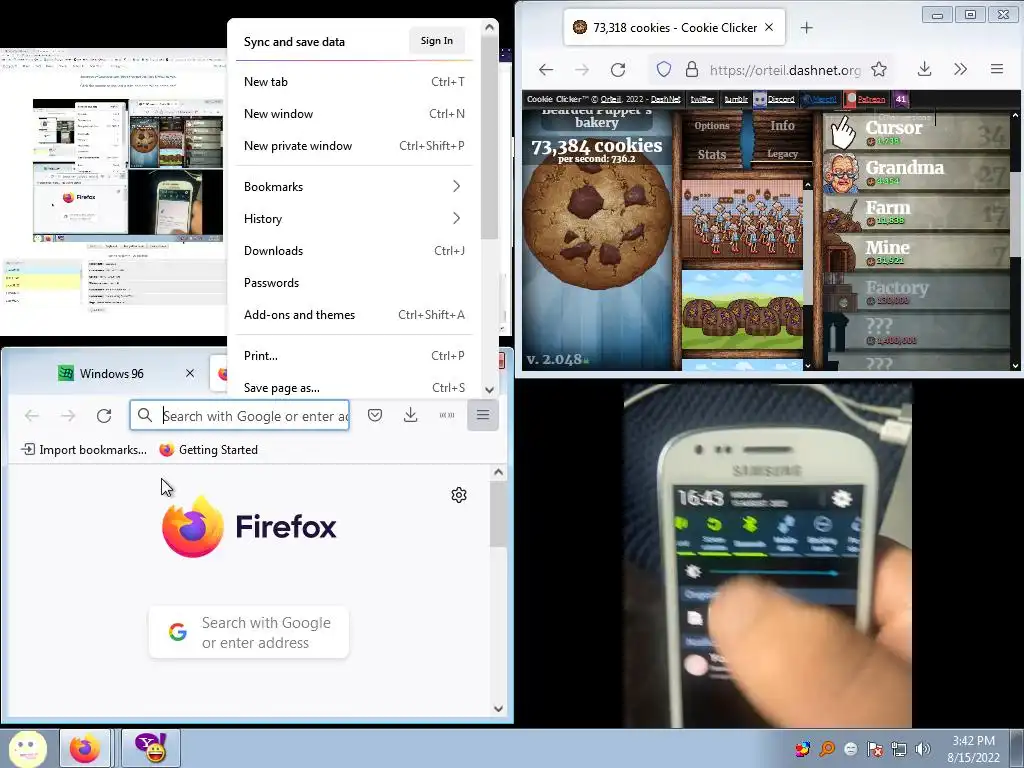Screen dimensions: 1024x768
Task: Open Cookie Clicker Stats
Action: point(711,154)
